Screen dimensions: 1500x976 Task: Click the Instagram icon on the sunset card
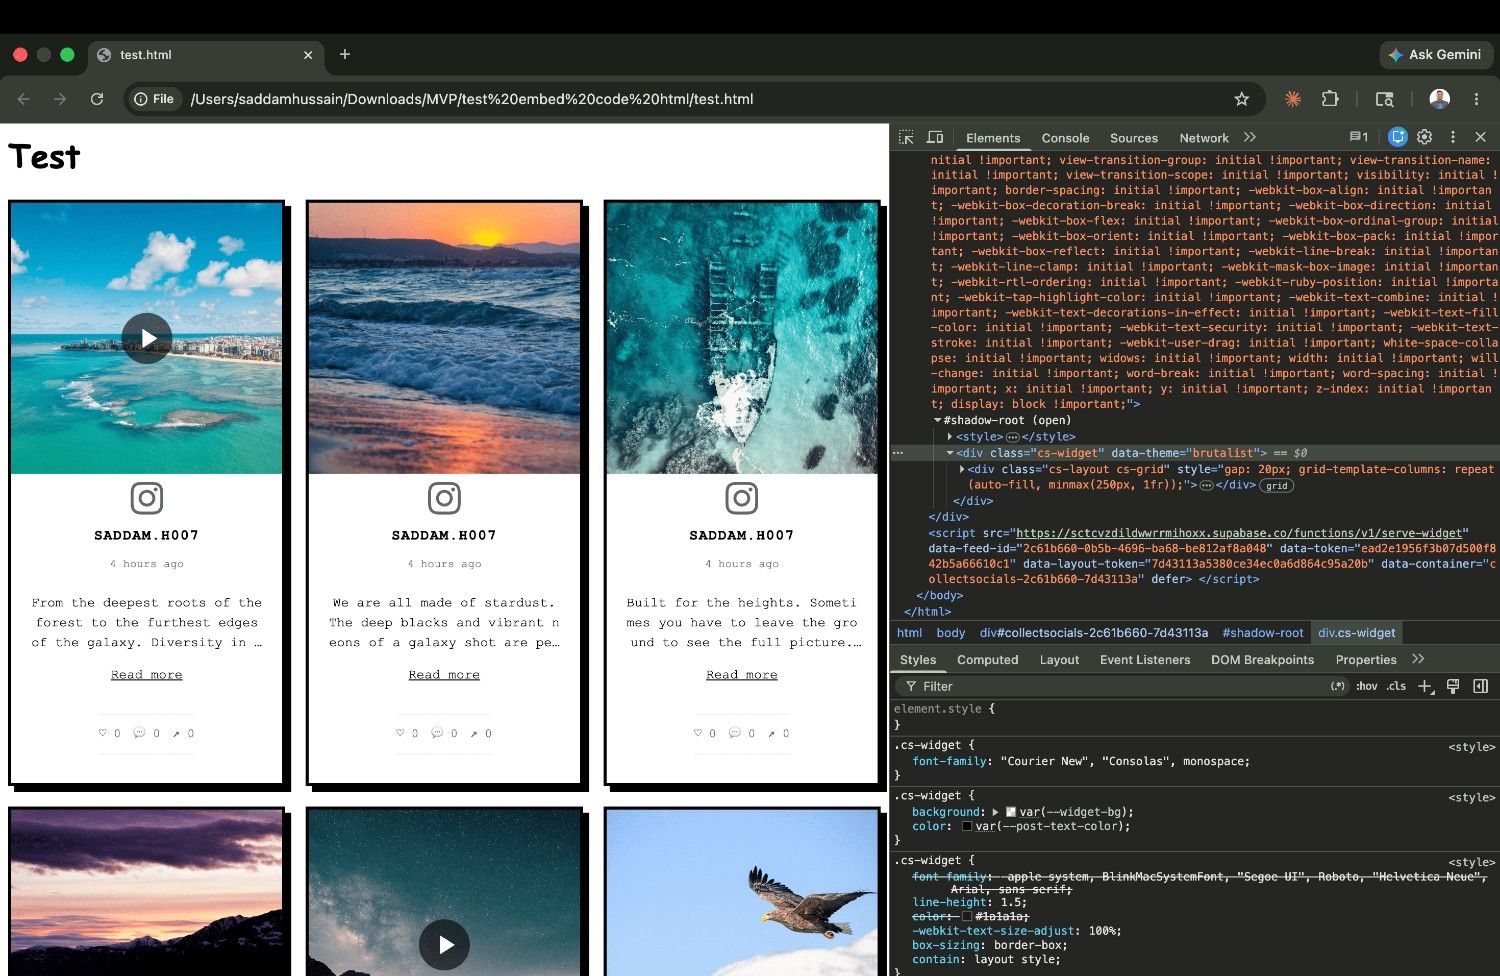(444, 498)
